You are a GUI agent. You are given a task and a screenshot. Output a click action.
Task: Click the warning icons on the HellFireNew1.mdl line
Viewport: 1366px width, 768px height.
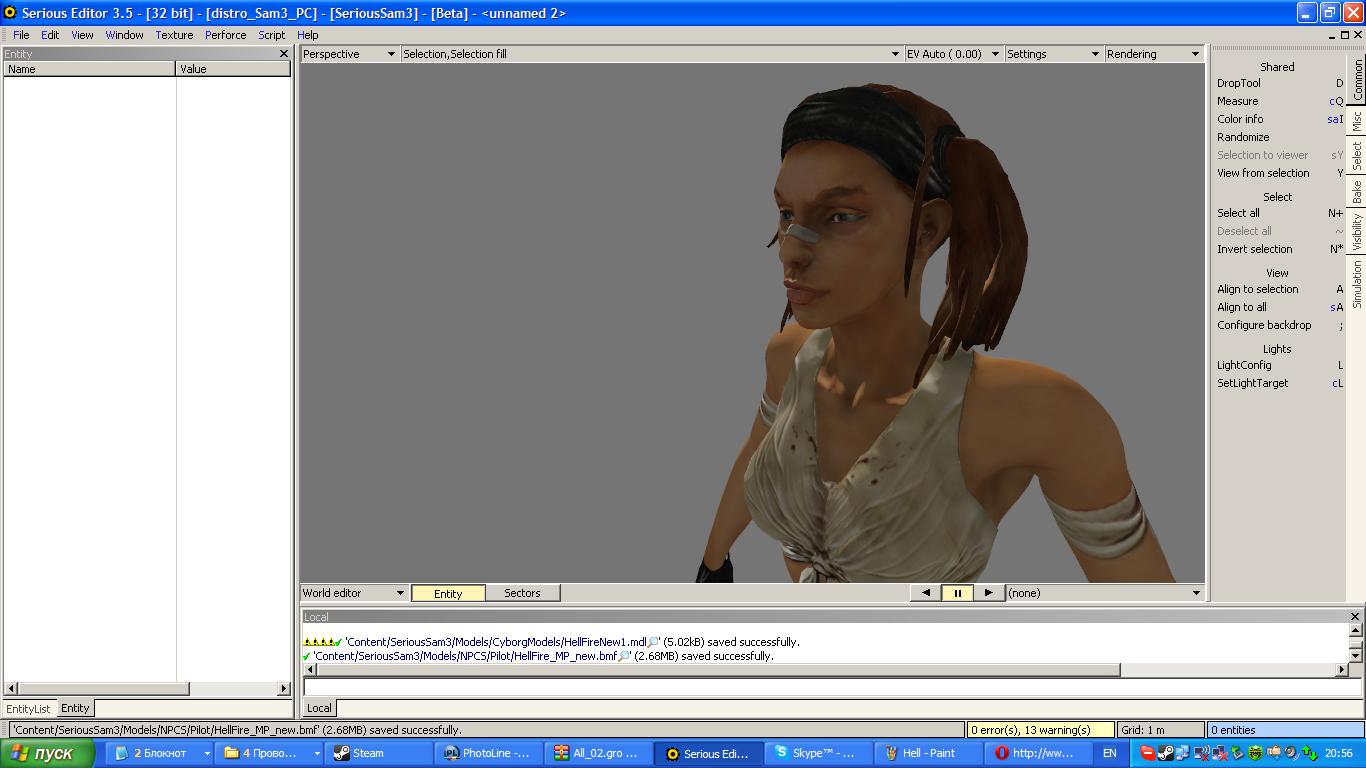tap(320, 642)
